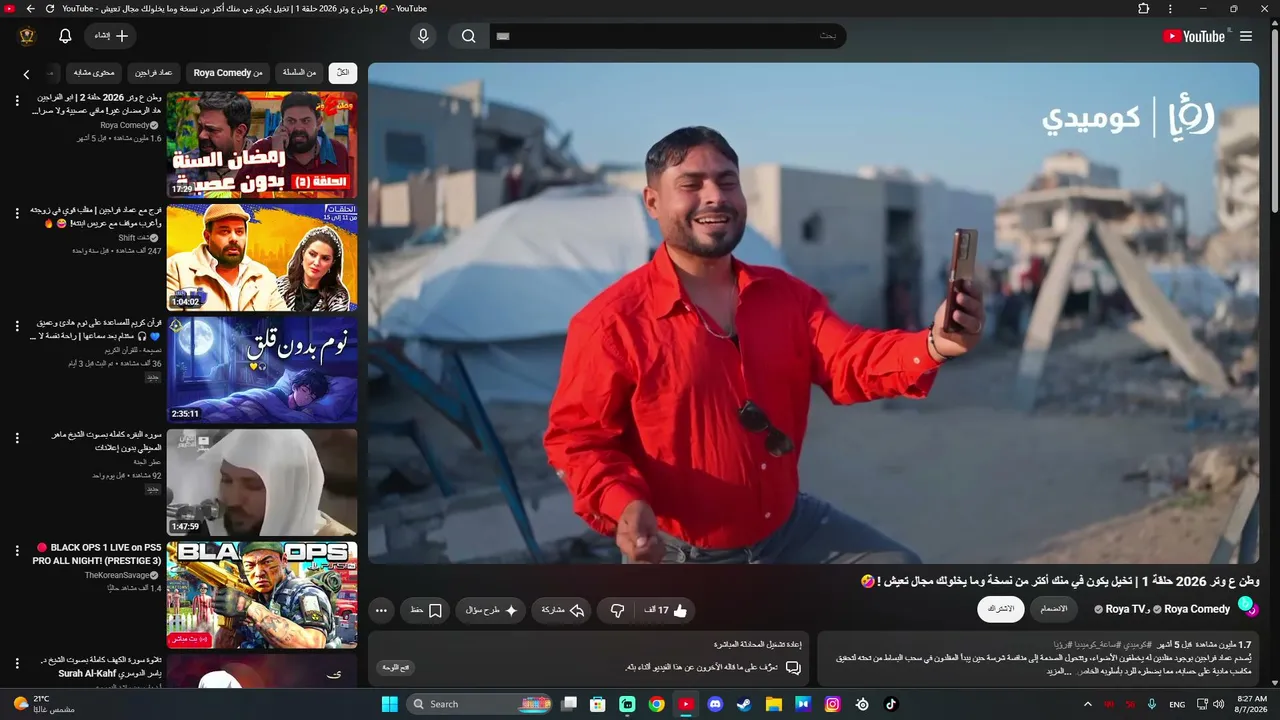Select the من السلسلة filter chip
Viewport: 1280px width, 720px height.
tap(299, 73)
